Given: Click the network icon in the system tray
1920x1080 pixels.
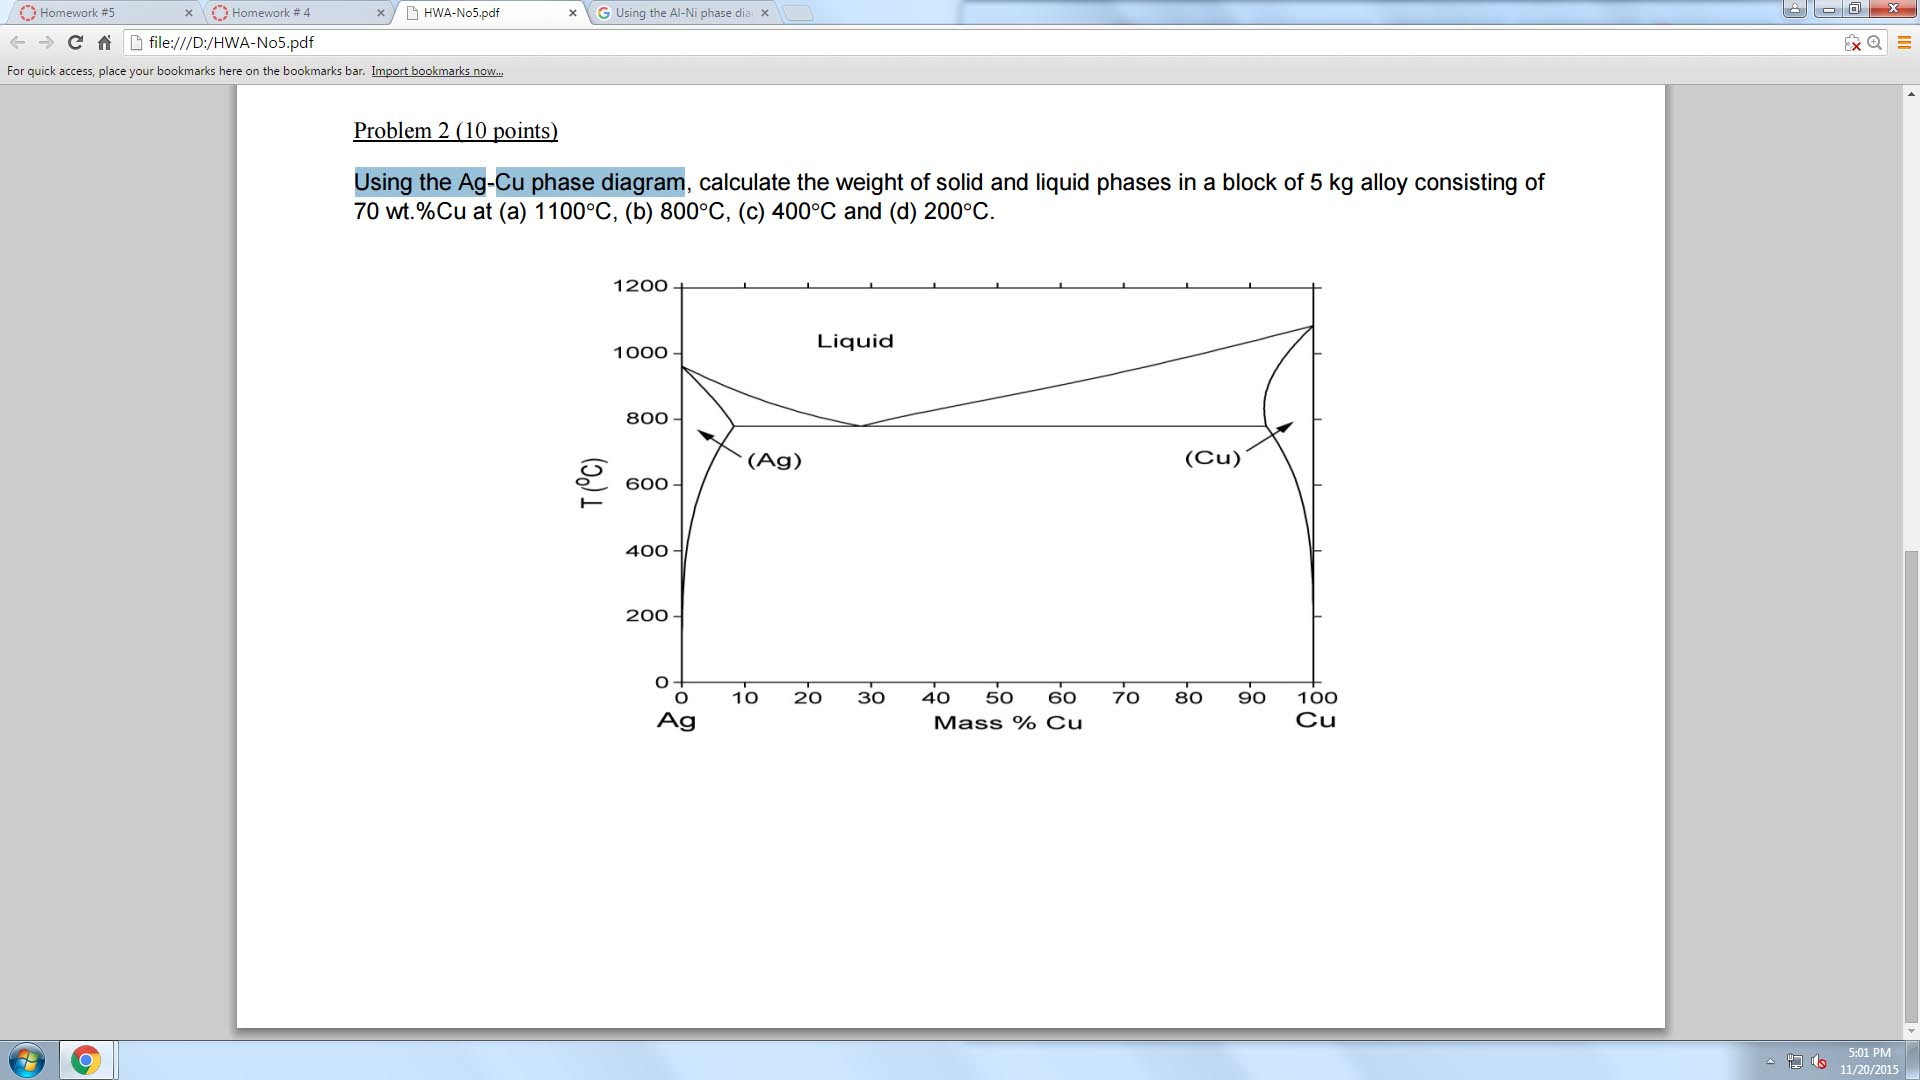Looking at the screenshot, I should pyautogui.click(x=1794, y=1061).
